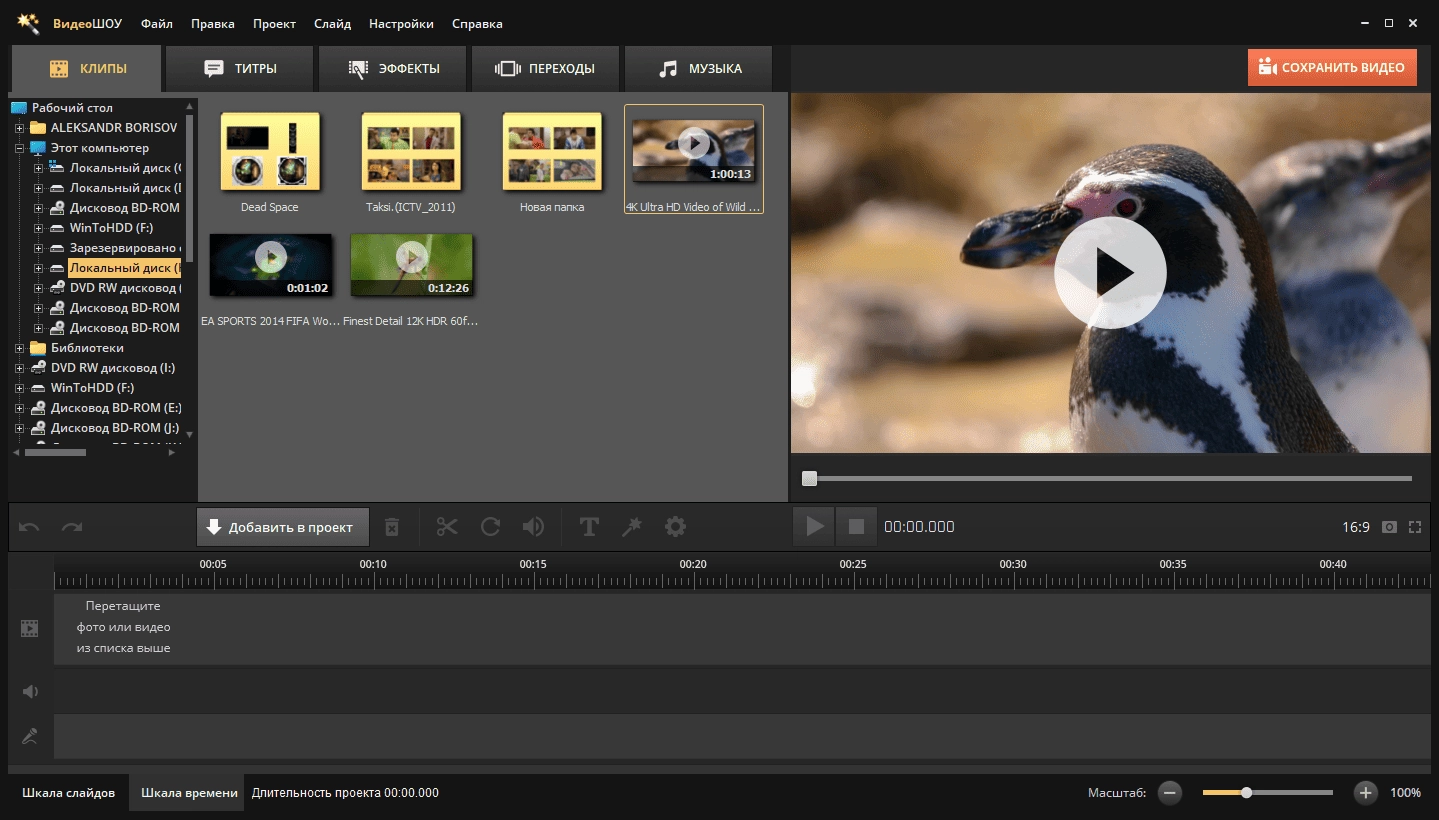Image resolution: width=1439 pixels, height=820 pixels.
Task: Expand Дисковод BD-ROM (E:) node
Action: 19,408
